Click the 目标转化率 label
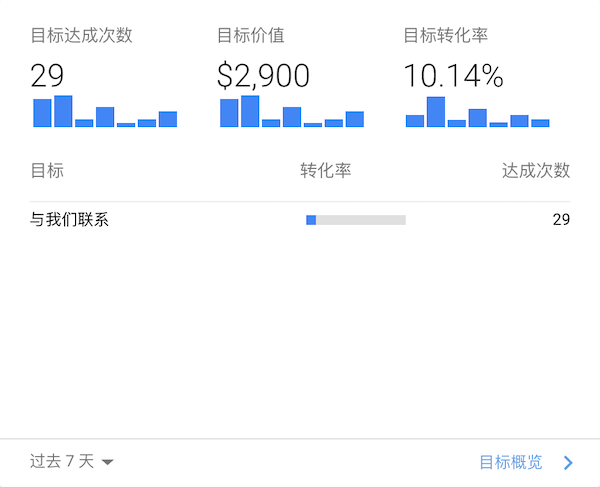 pyautogui.click(x=446, y=36)
